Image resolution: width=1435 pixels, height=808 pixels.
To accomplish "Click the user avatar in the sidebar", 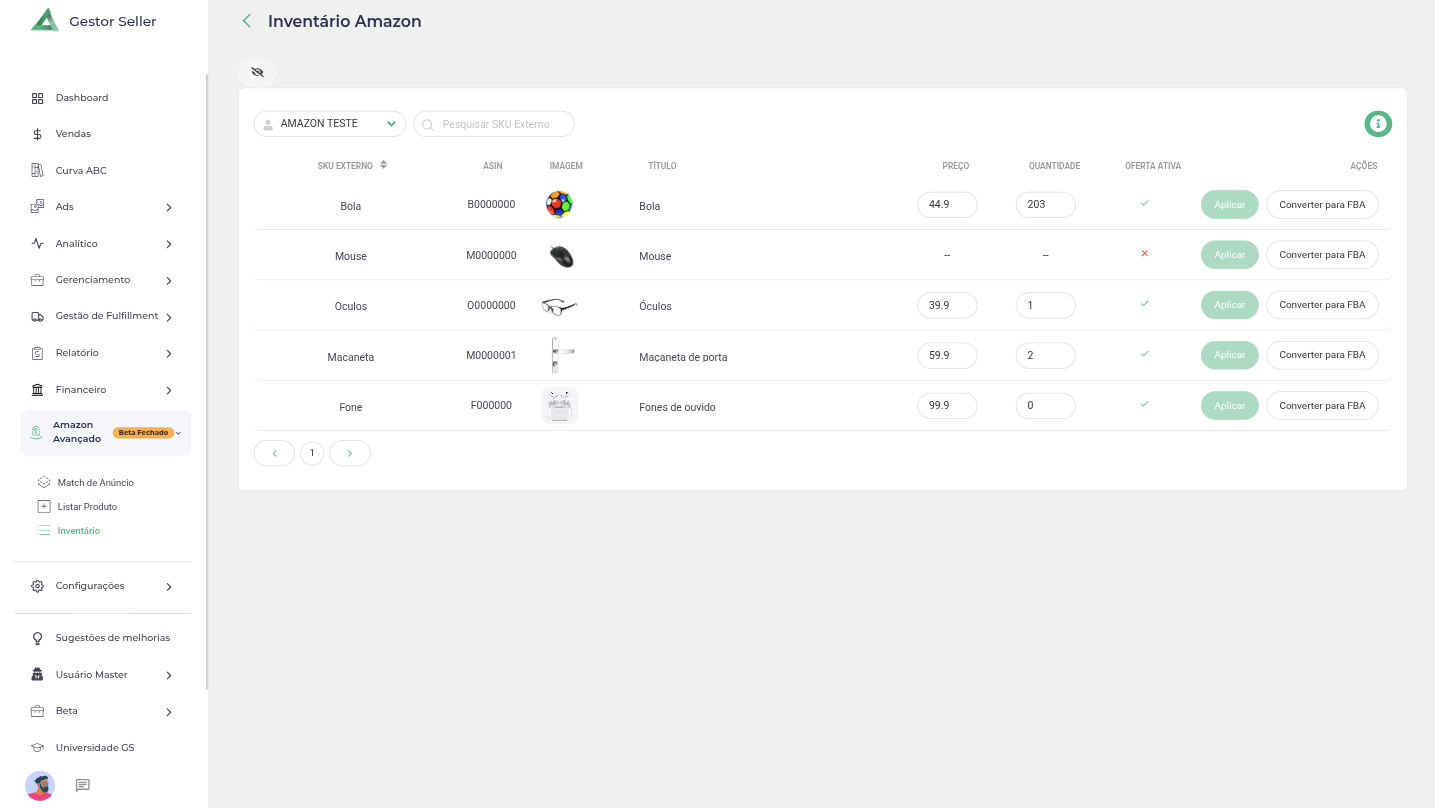I will (40, 785).
